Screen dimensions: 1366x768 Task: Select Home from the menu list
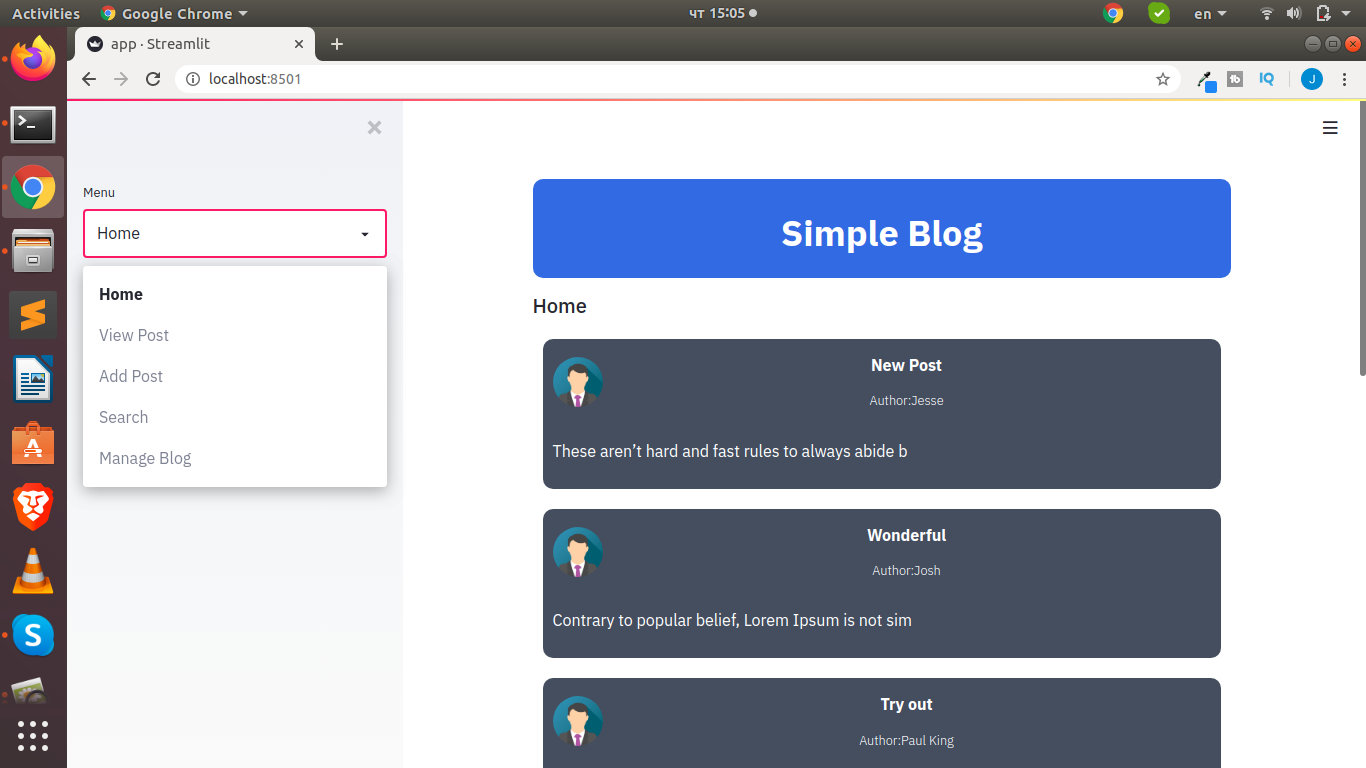[235, 294]
